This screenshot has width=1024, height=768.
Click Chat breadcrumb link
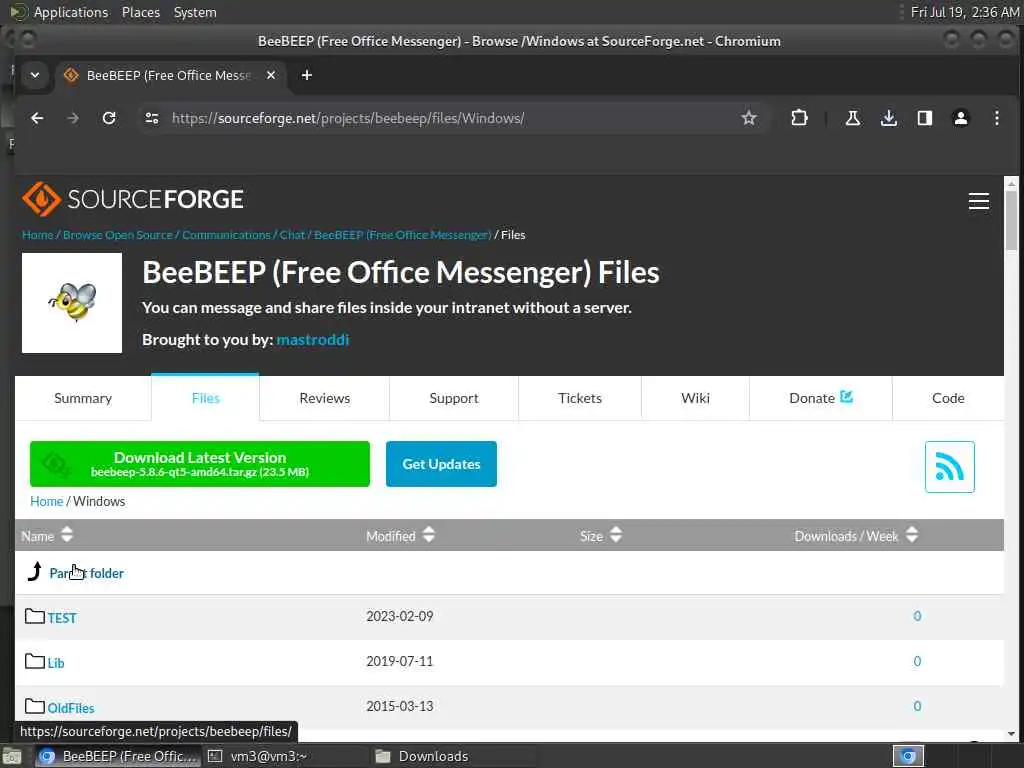pos(292,235)
